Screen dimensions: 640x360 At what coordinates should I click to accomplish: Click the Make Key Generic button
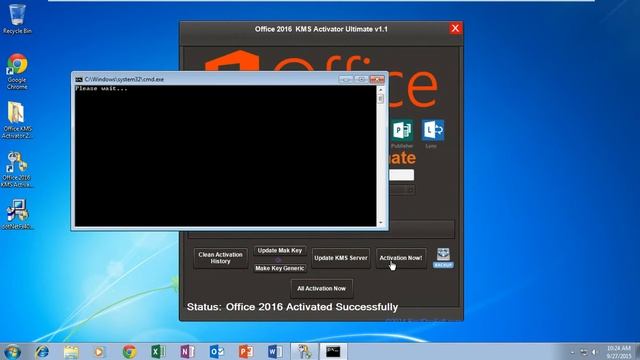[280, 268]
